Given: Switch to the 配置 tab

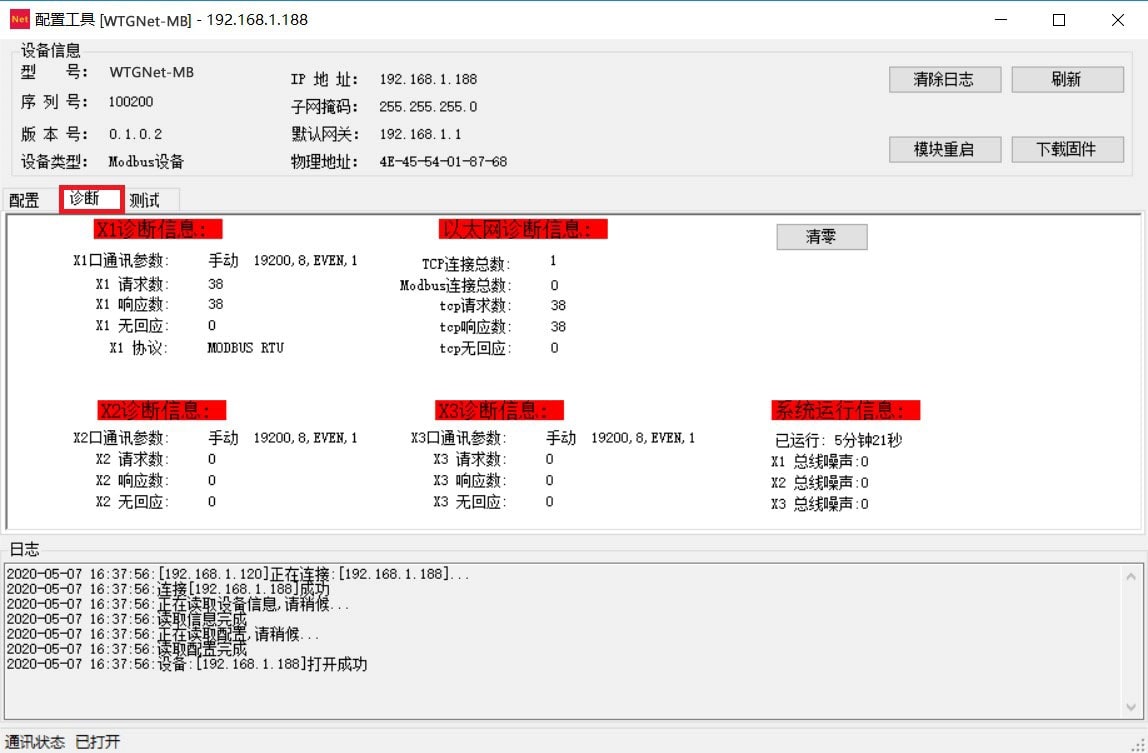Looking at the screenshot, I should (x=26, y=200).
